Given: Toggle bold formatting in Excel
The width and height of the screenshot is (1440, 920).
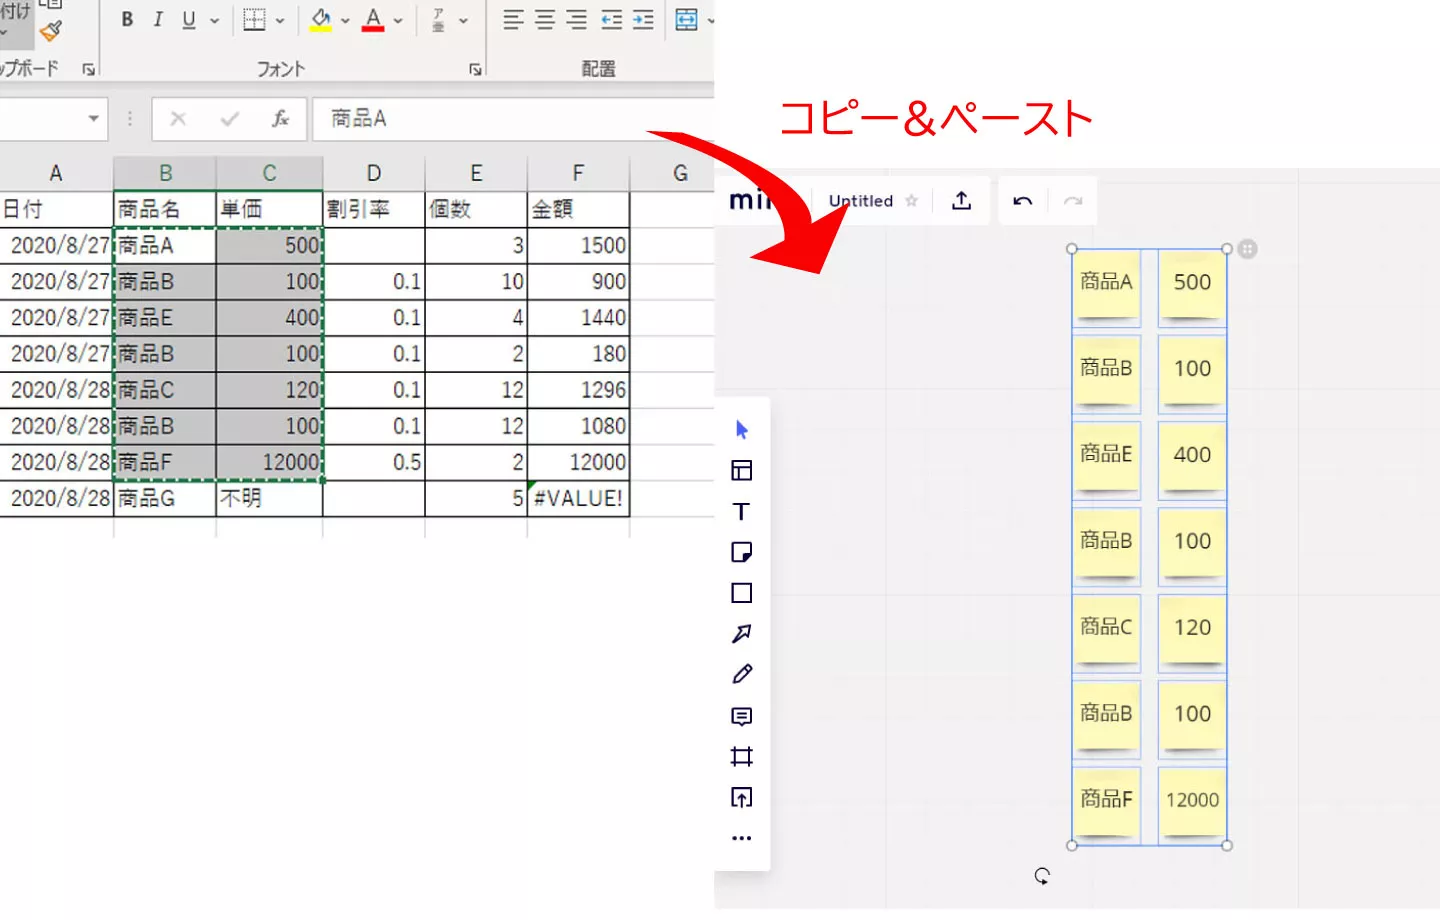Looking at the screenshot, I should coord(127,19).
